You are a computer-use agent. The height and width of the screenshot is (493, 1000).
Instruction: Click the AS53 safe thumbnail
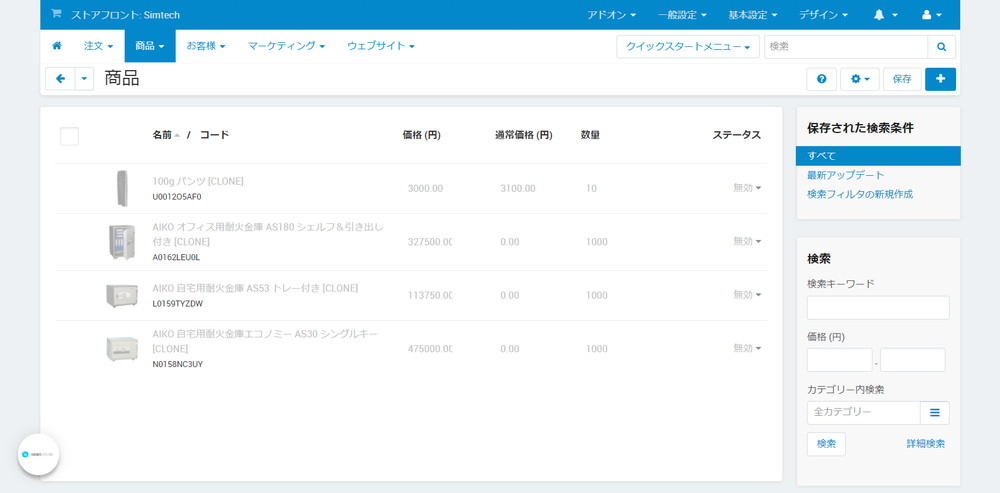[122, 295]
